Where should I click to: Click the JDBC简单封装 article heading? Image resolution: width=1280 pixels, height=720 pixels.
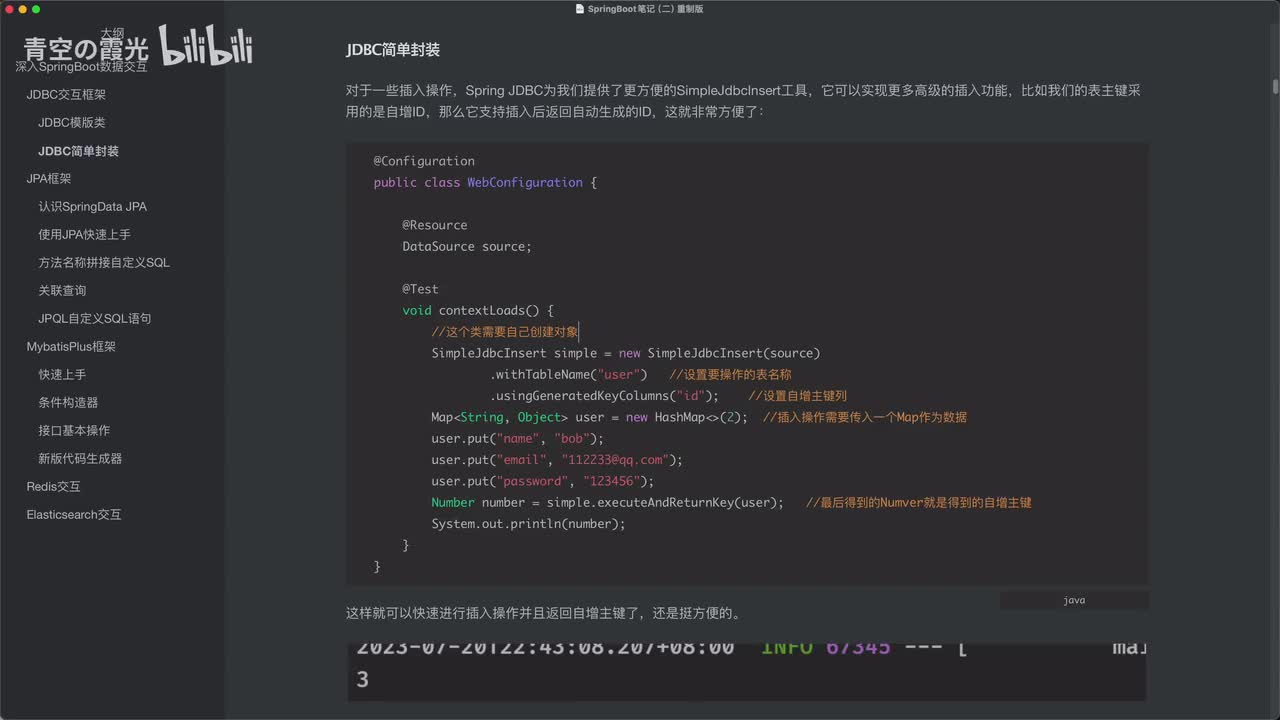tap(393, 50)
